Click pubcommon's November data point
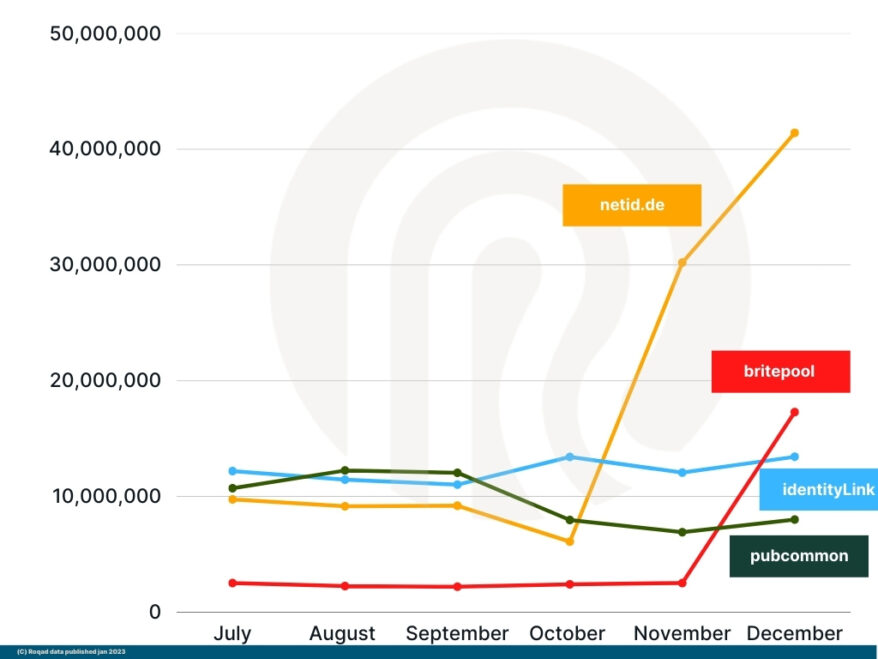 682,532
